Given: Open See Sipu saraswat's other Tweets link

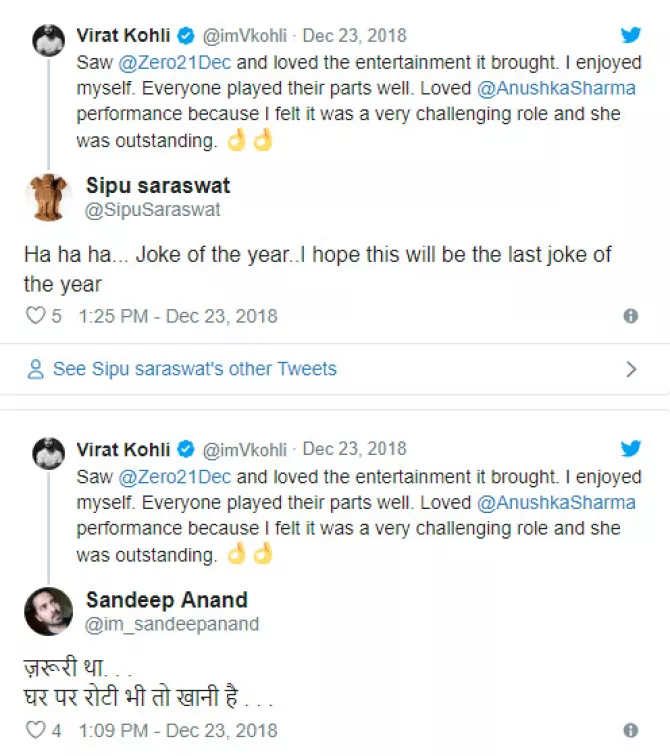Looking at the screenshot, I should (x=194, y=369).
